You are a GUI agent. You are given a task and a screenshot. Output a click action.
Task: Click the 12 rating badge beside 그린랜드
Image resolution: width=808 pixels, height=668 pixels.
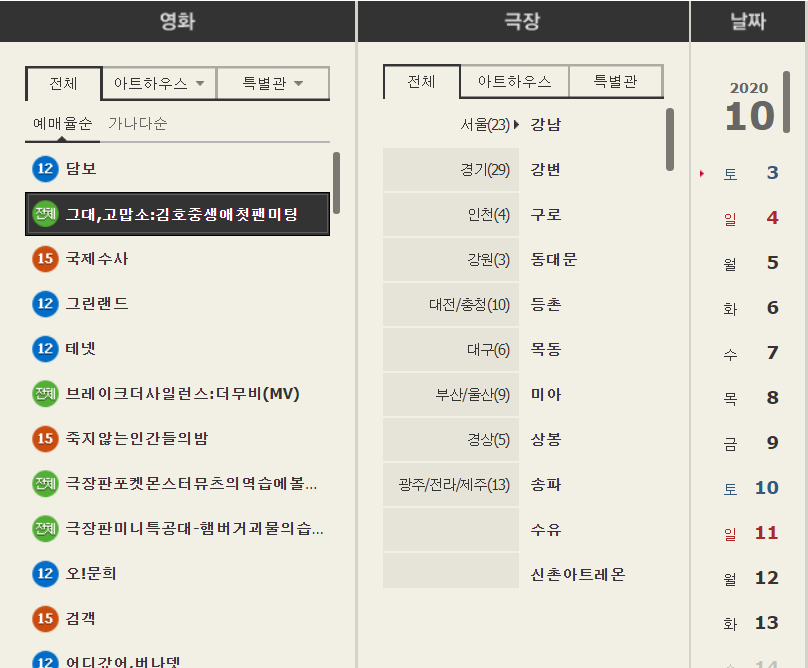45,304
